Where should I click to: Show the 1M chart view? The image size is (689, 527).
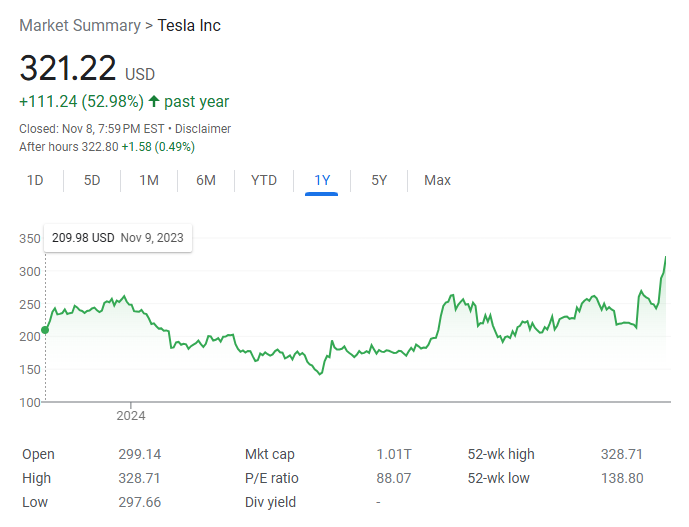click(x=149, y=180)
